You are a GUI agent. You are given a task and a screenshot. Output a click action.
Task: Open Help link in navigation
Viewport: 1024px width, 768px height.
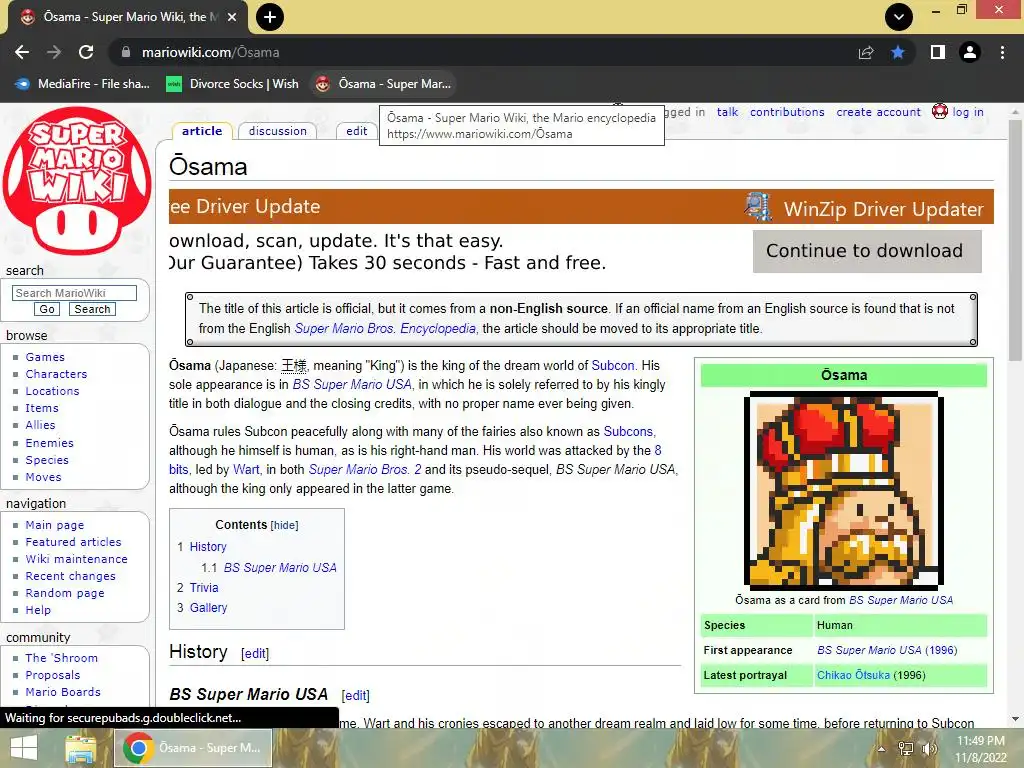click(x=38, y=610)
